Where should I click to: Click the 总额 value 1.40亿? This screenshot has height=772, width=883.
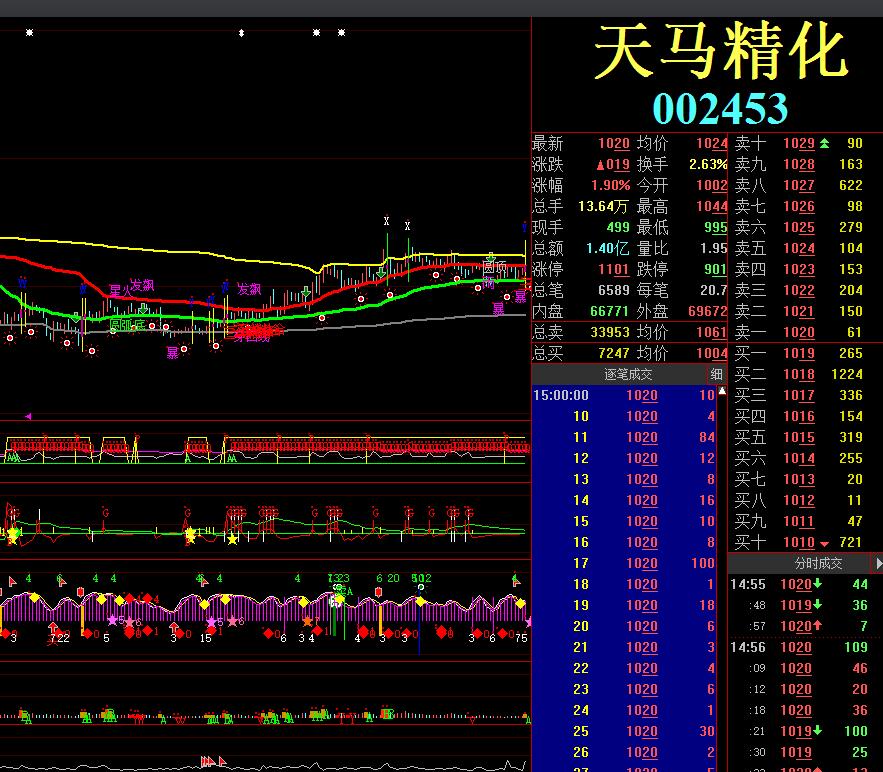click(x=607, y=248)
